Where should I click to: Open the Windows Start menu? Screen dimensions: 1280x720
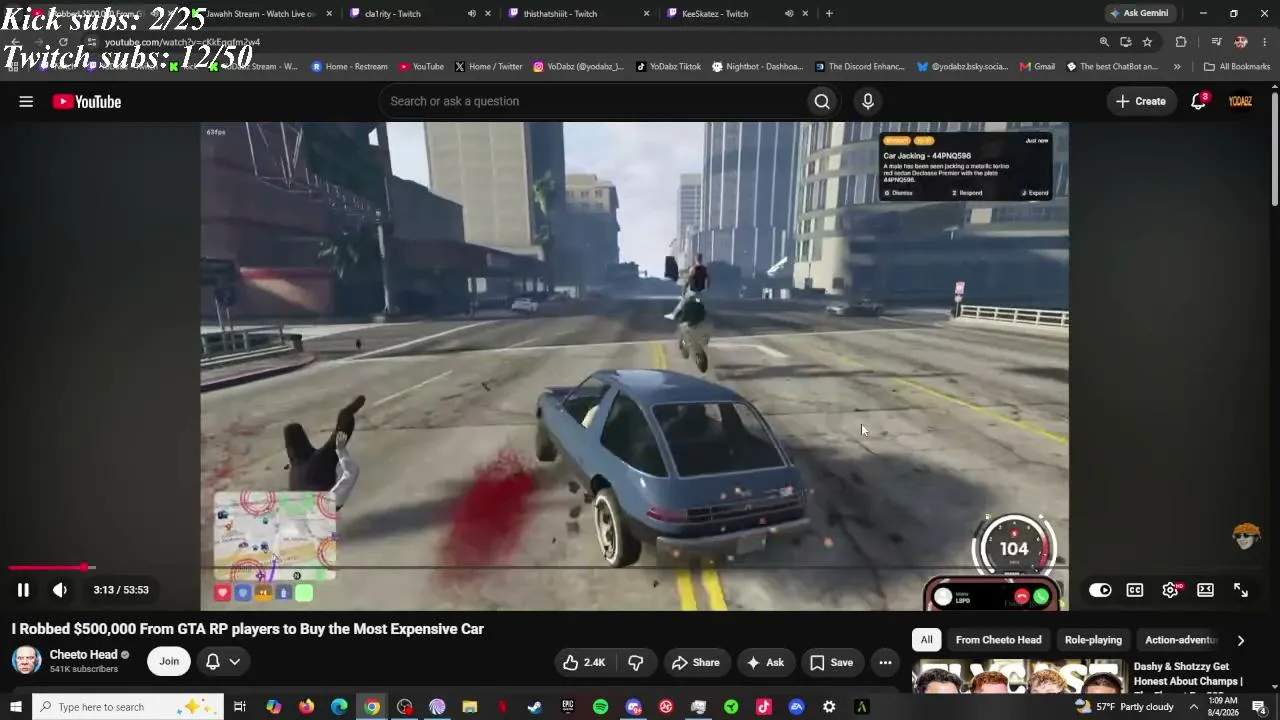[15, 707]
